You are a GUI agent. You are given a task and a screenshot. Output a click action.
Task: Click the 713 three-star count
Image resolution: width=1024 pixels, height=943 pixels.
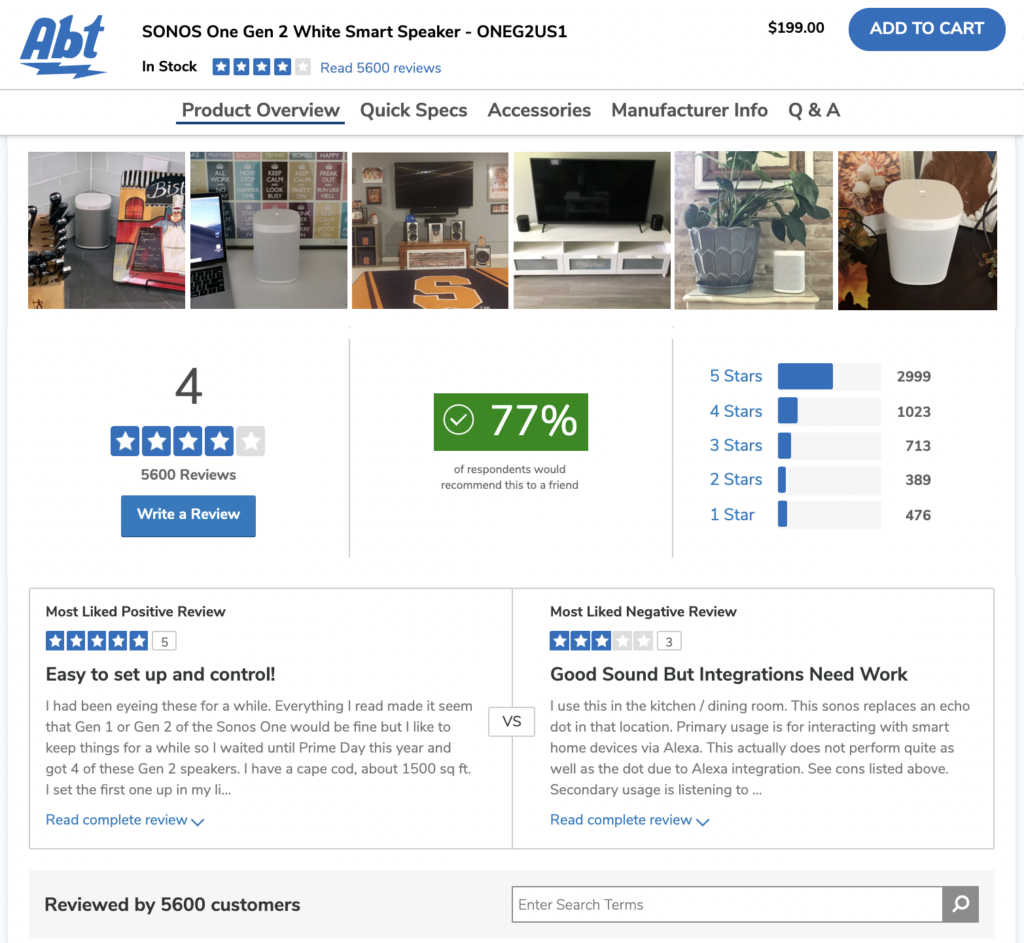pyautogui.click(x=918, y=445)
